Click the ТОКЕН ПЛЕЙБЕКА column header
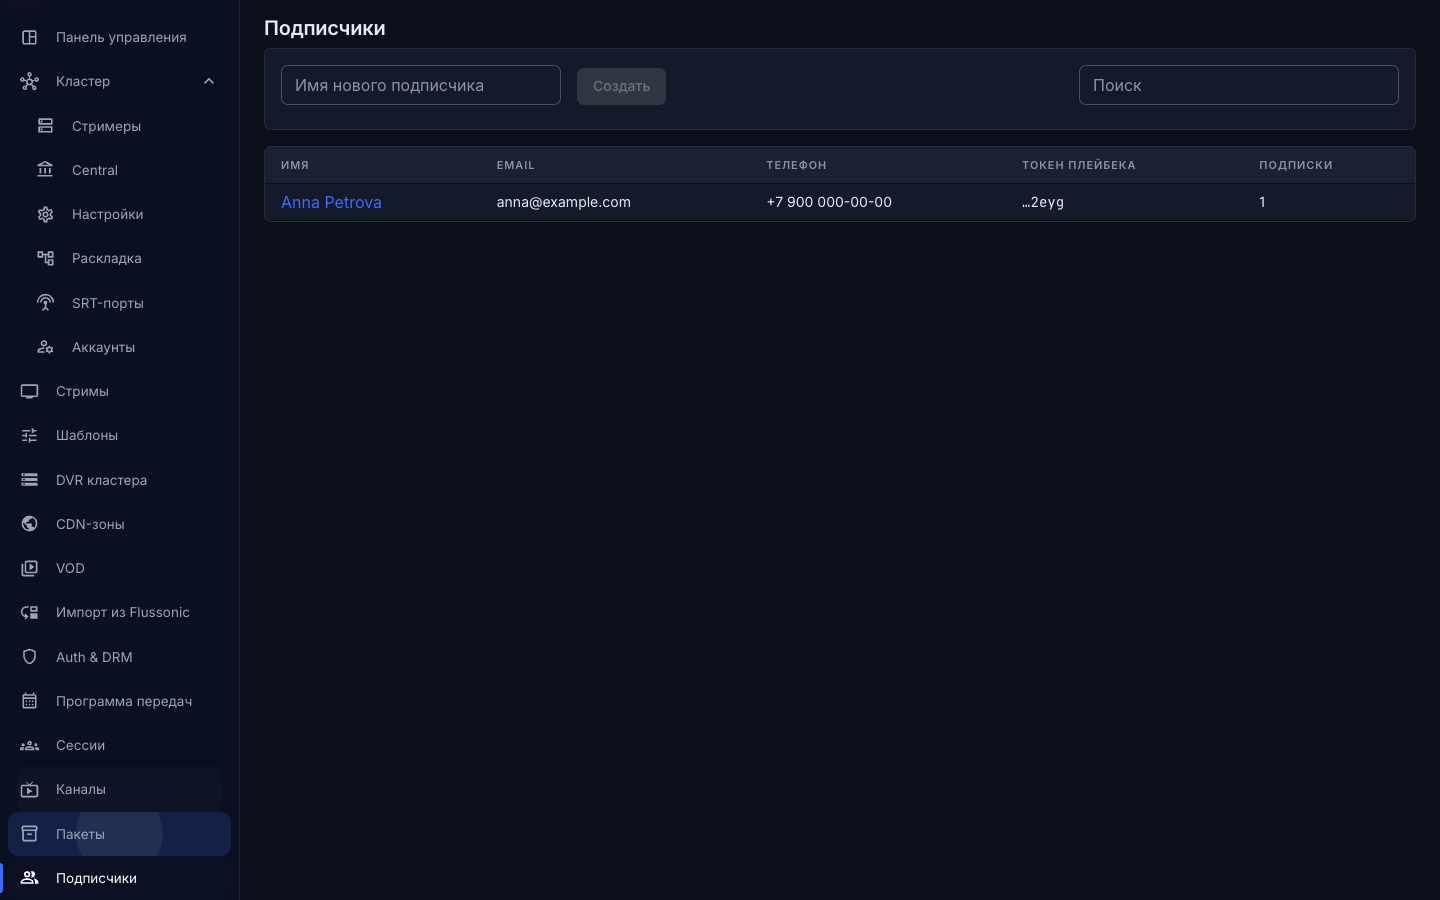 coord(1079,165)
